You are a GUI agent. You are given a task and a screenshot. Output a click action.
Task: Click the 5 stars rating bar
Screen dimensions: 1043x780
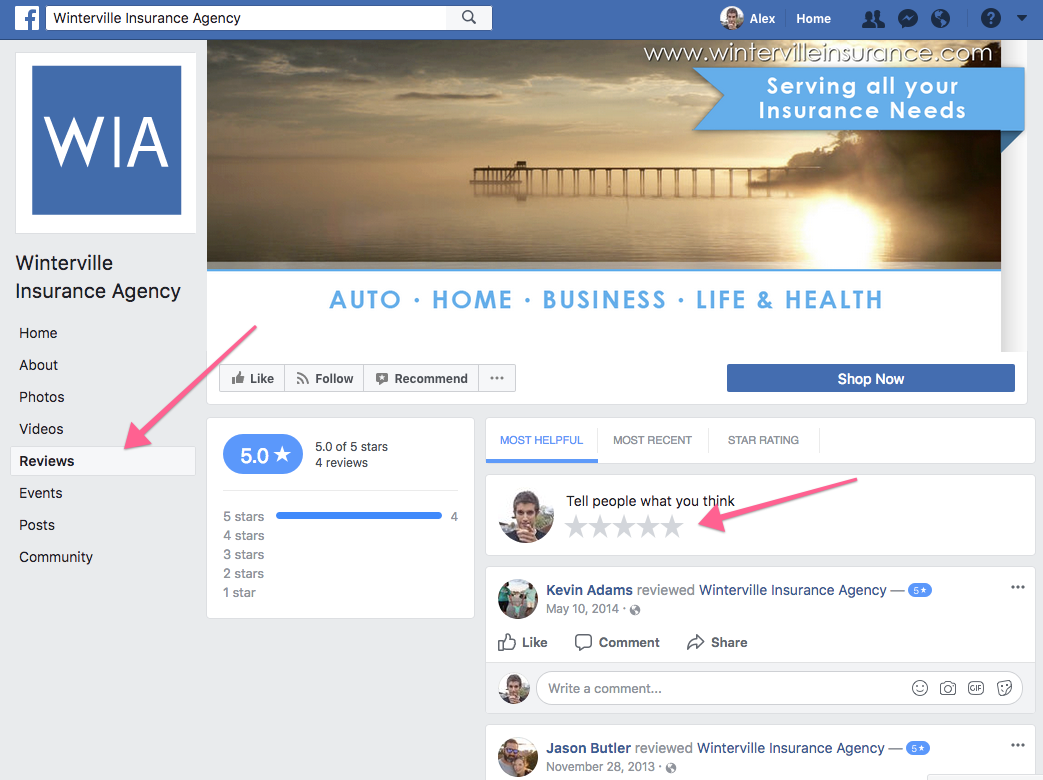pyautogui.click(x=359, y=516)
